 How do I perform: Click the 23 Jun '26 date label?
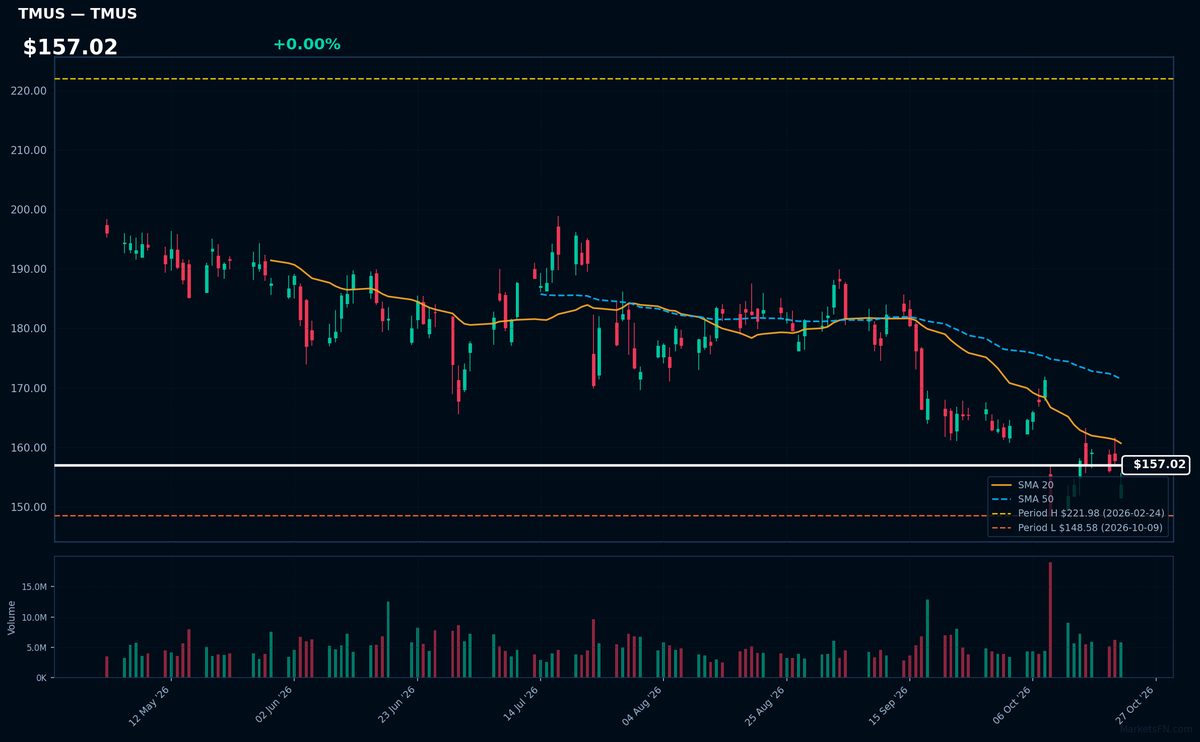click(x=396, y=705)
